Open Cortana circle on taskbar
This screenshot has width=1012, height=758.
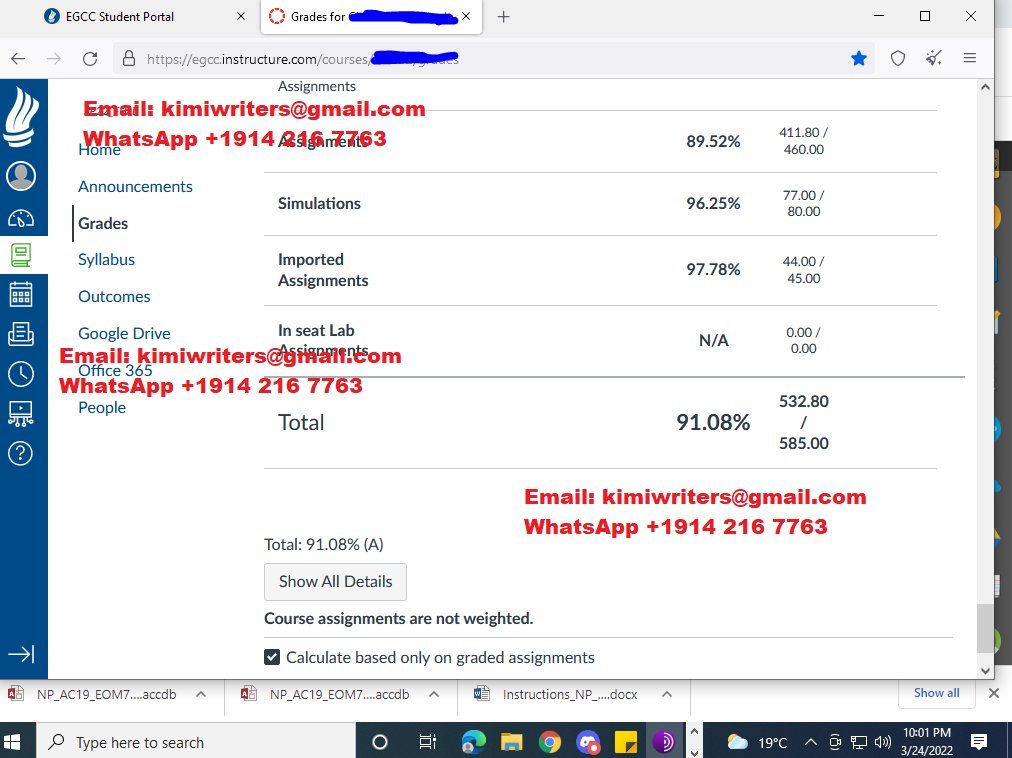point(380,742)
